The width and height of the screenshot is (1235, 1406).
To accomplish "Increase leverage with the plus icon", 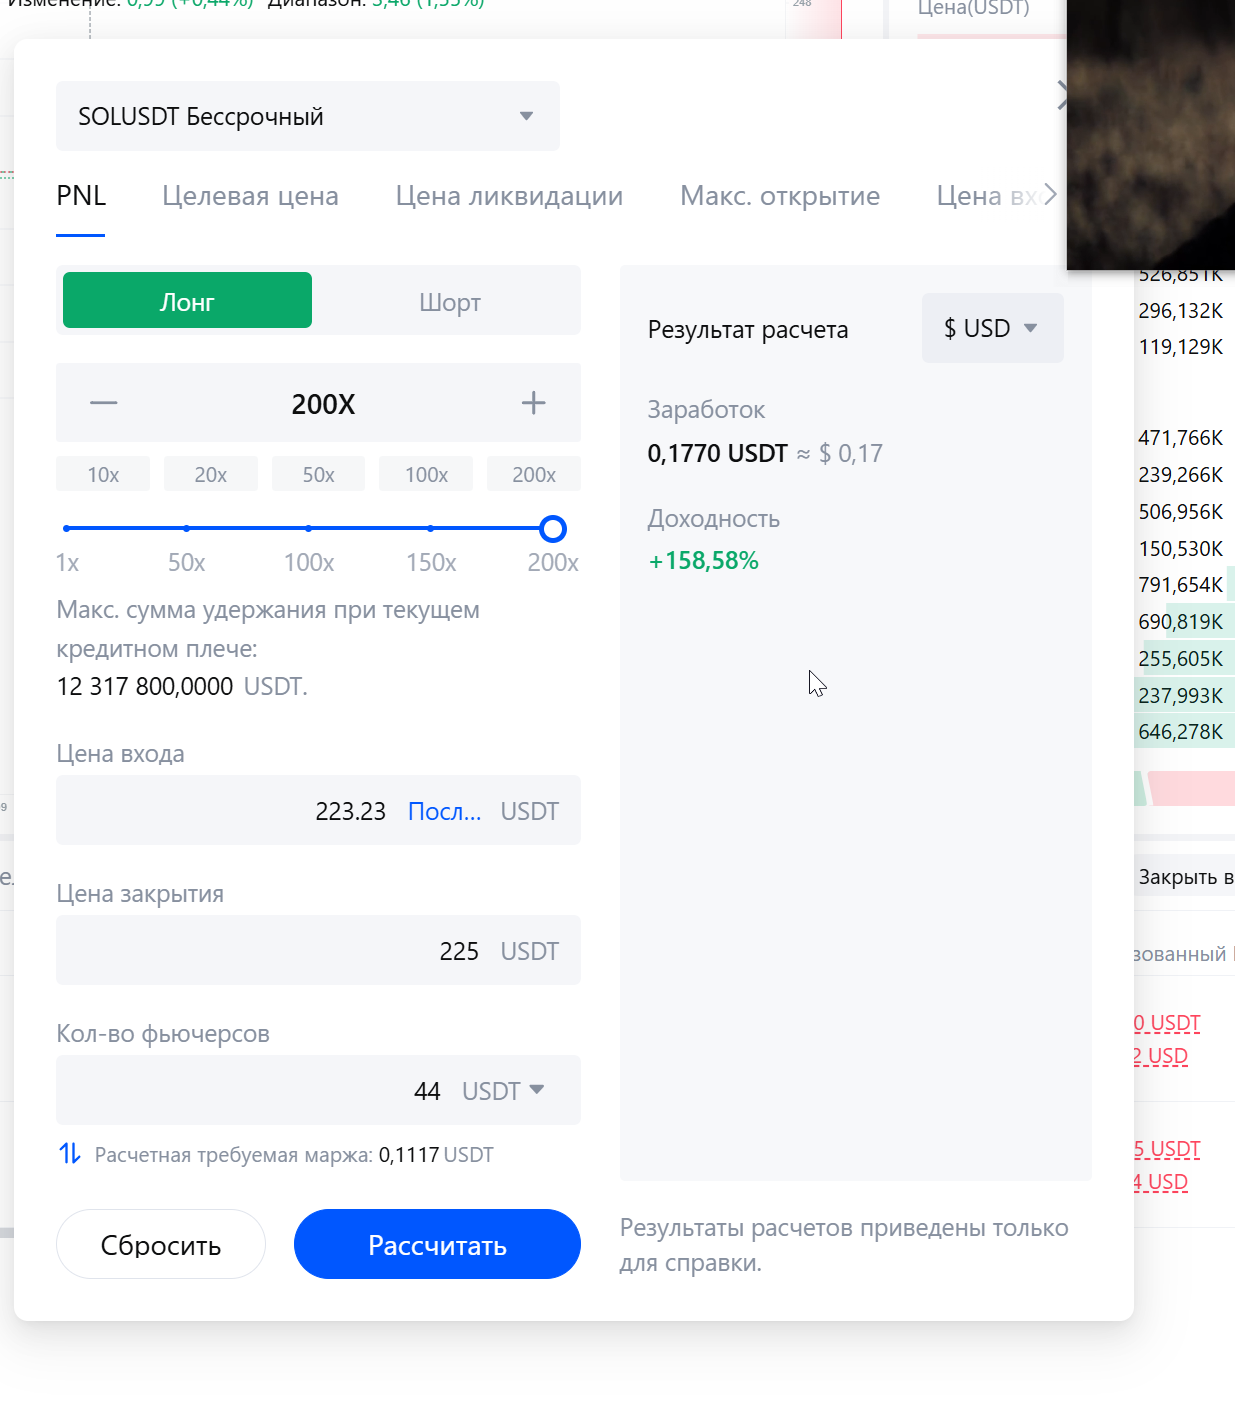I will [x=533, y=403].
